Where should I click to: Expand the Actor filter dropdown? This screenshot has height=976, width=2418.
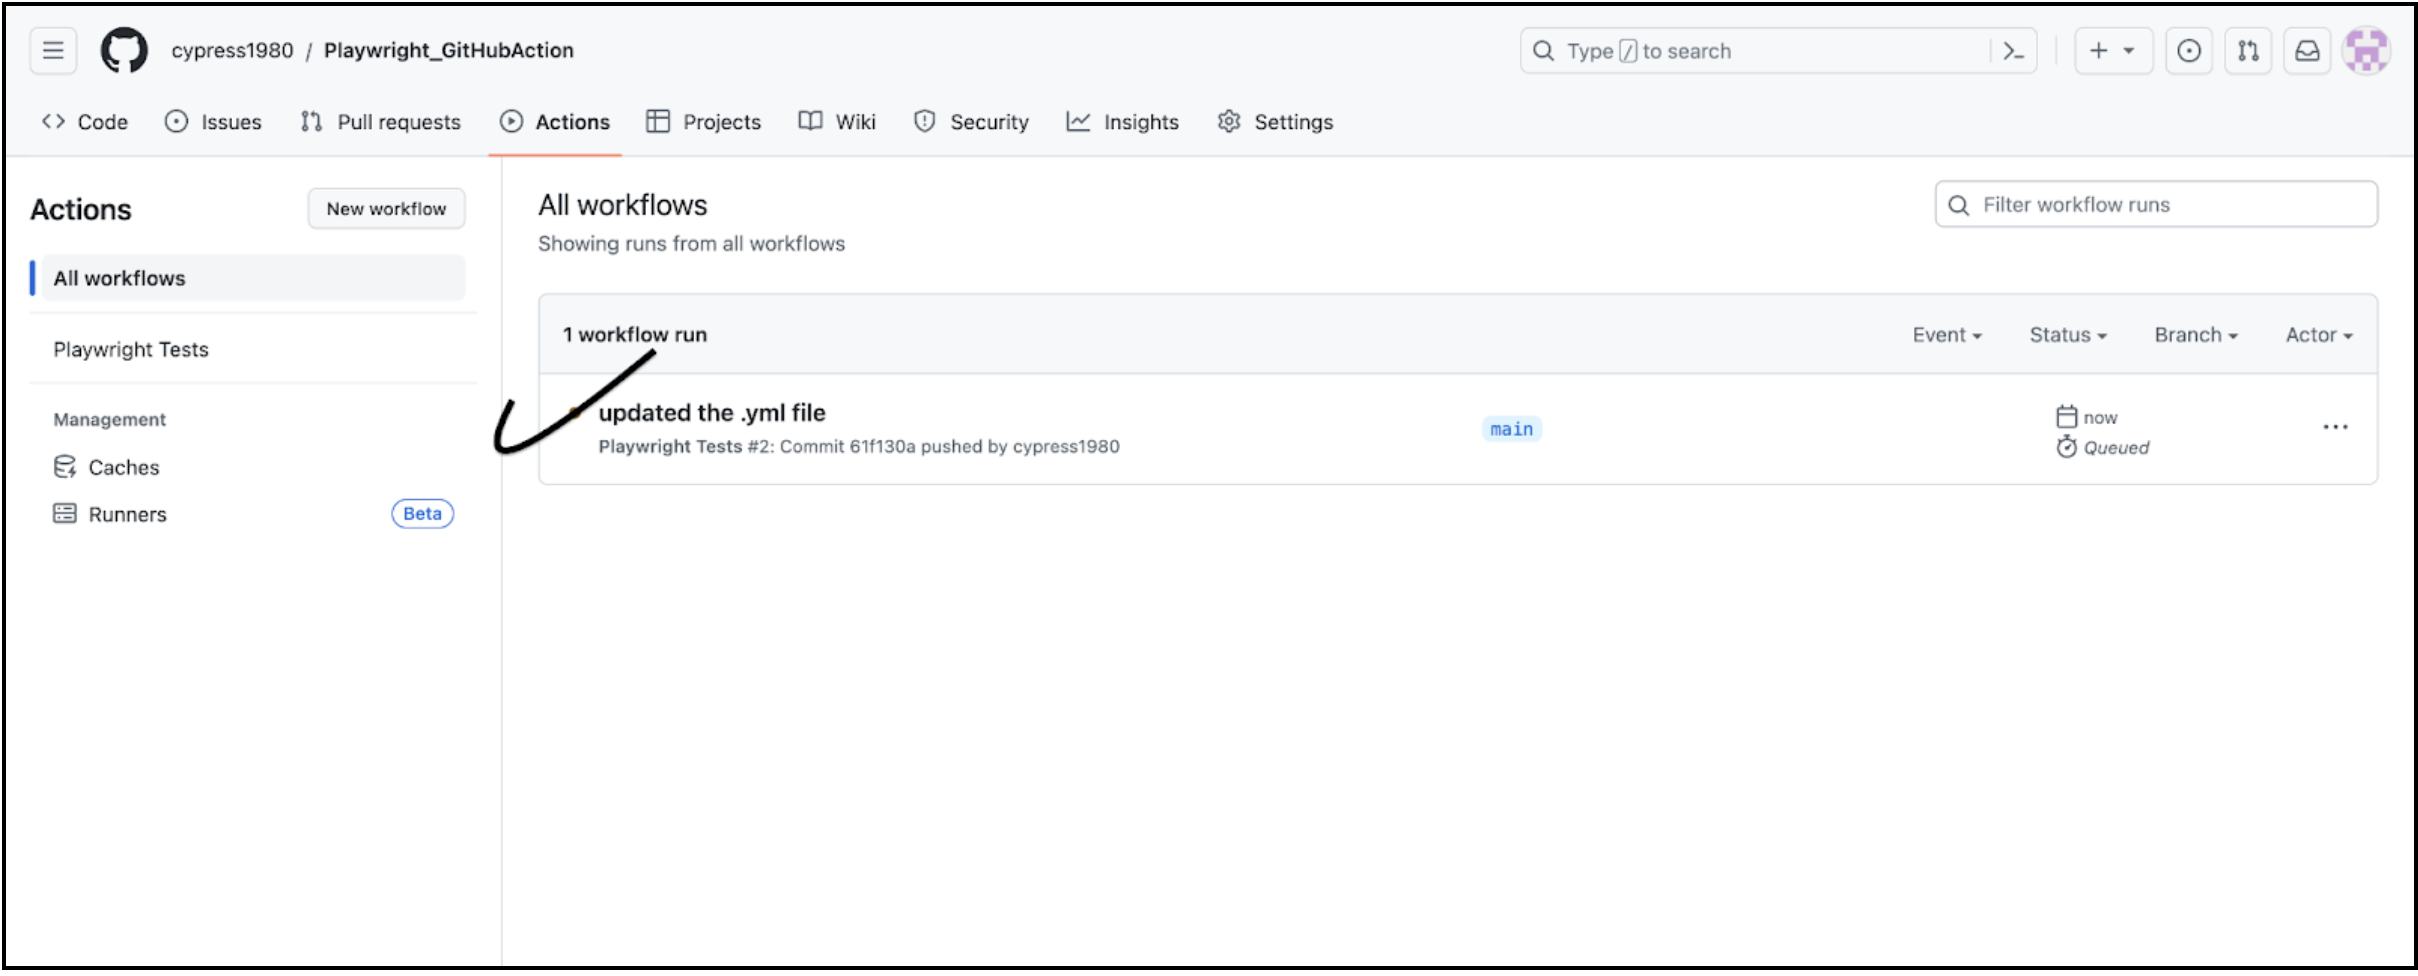tap(2318, 335)
